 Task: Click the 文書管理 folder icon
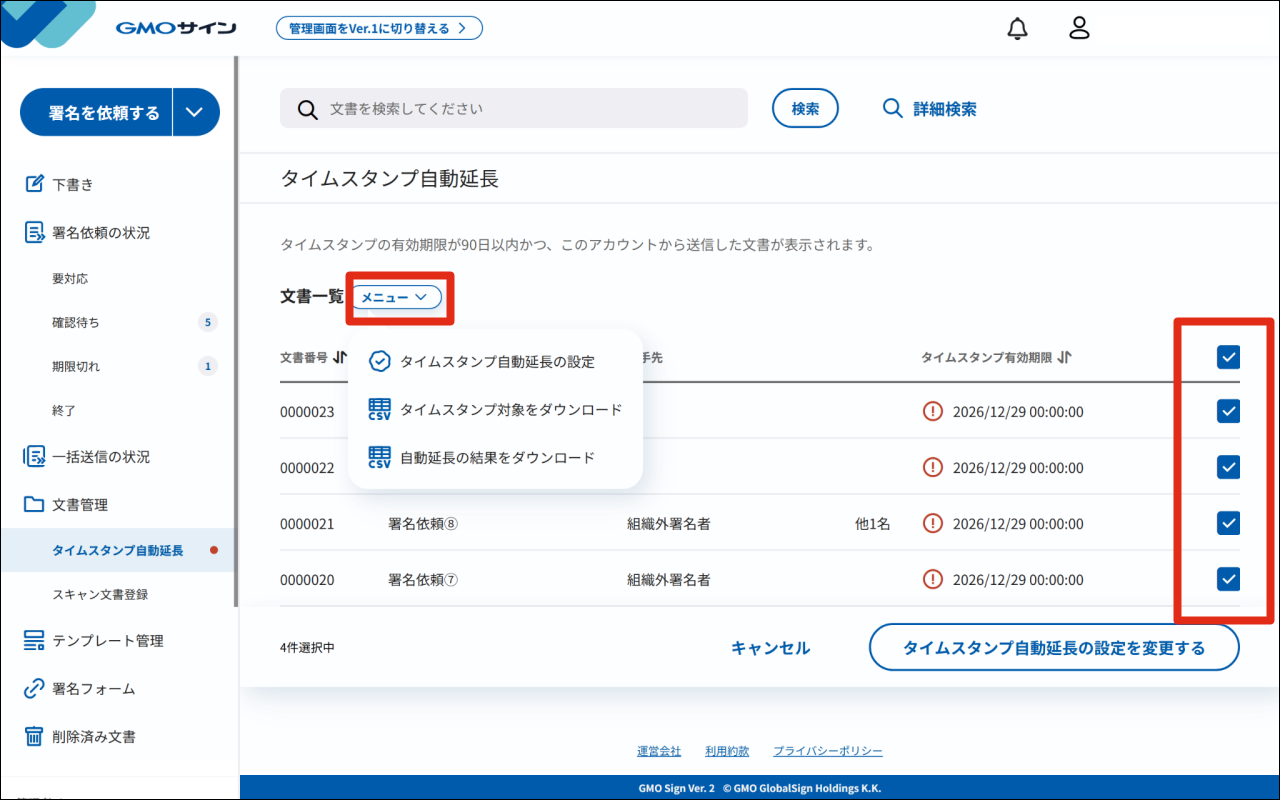point(35,504)
